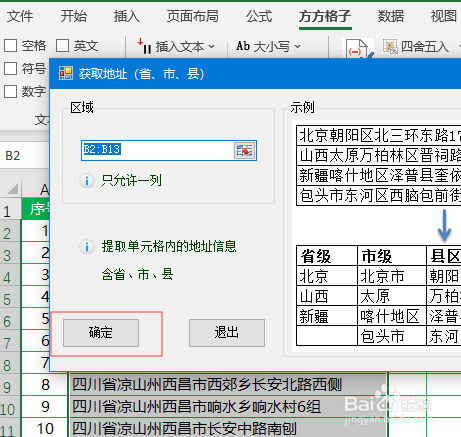Switch to the 插入 tab
This screenshot has width=461, height=437.
(127, 16)
